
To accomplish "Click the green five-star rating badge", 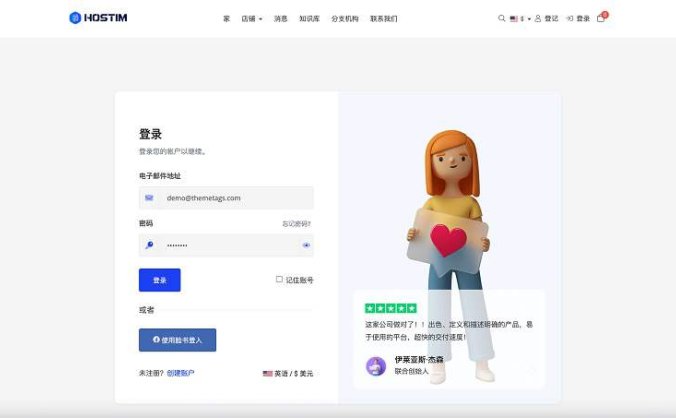I will click(x=391, y=308).
